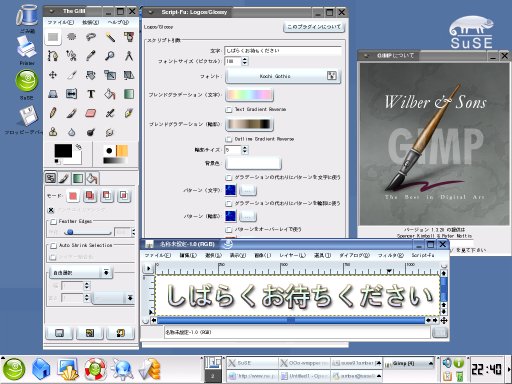
Task: Open the image window ruler-corner menu arrow
Action: [148, 268]
